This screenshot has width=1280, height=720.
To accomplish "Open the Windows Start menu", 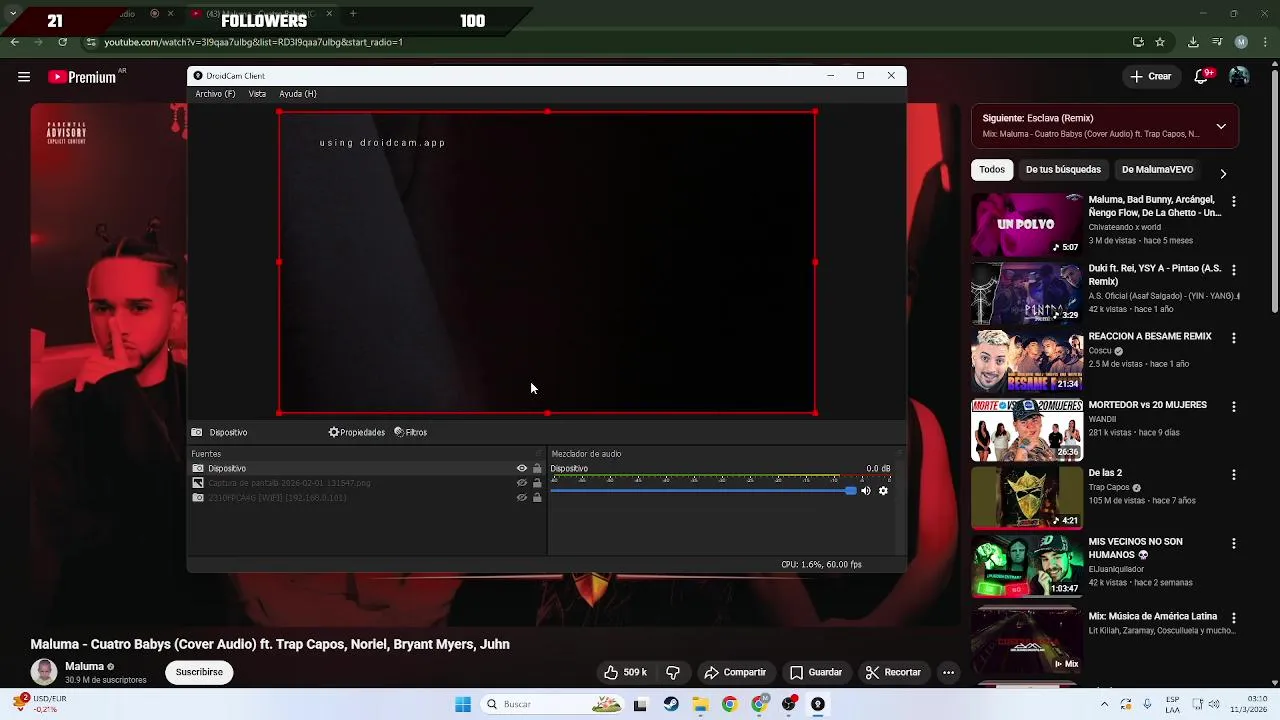I will click(463, 705).
